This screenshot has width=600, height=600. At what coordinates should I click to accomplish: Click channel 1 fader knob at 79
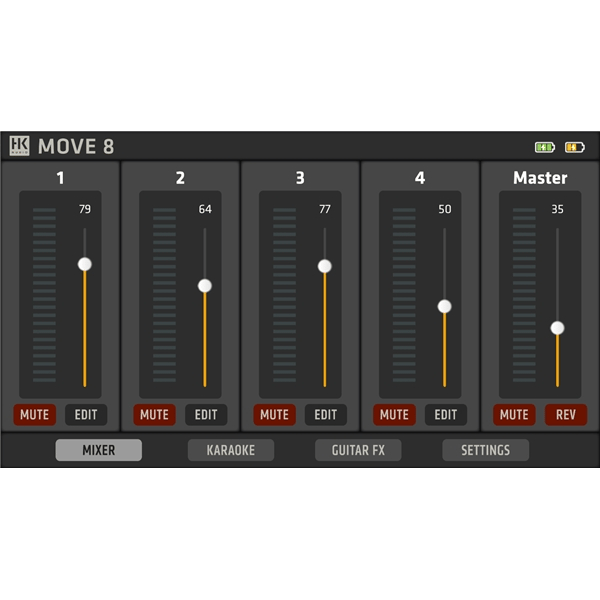pyautogui.click(x=85, y=264)
